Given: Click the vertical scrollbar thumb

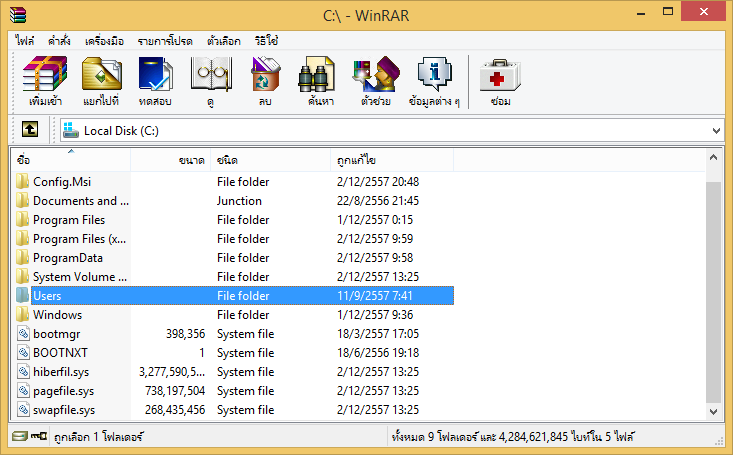Looking at the screenshot, I should 713,292.
